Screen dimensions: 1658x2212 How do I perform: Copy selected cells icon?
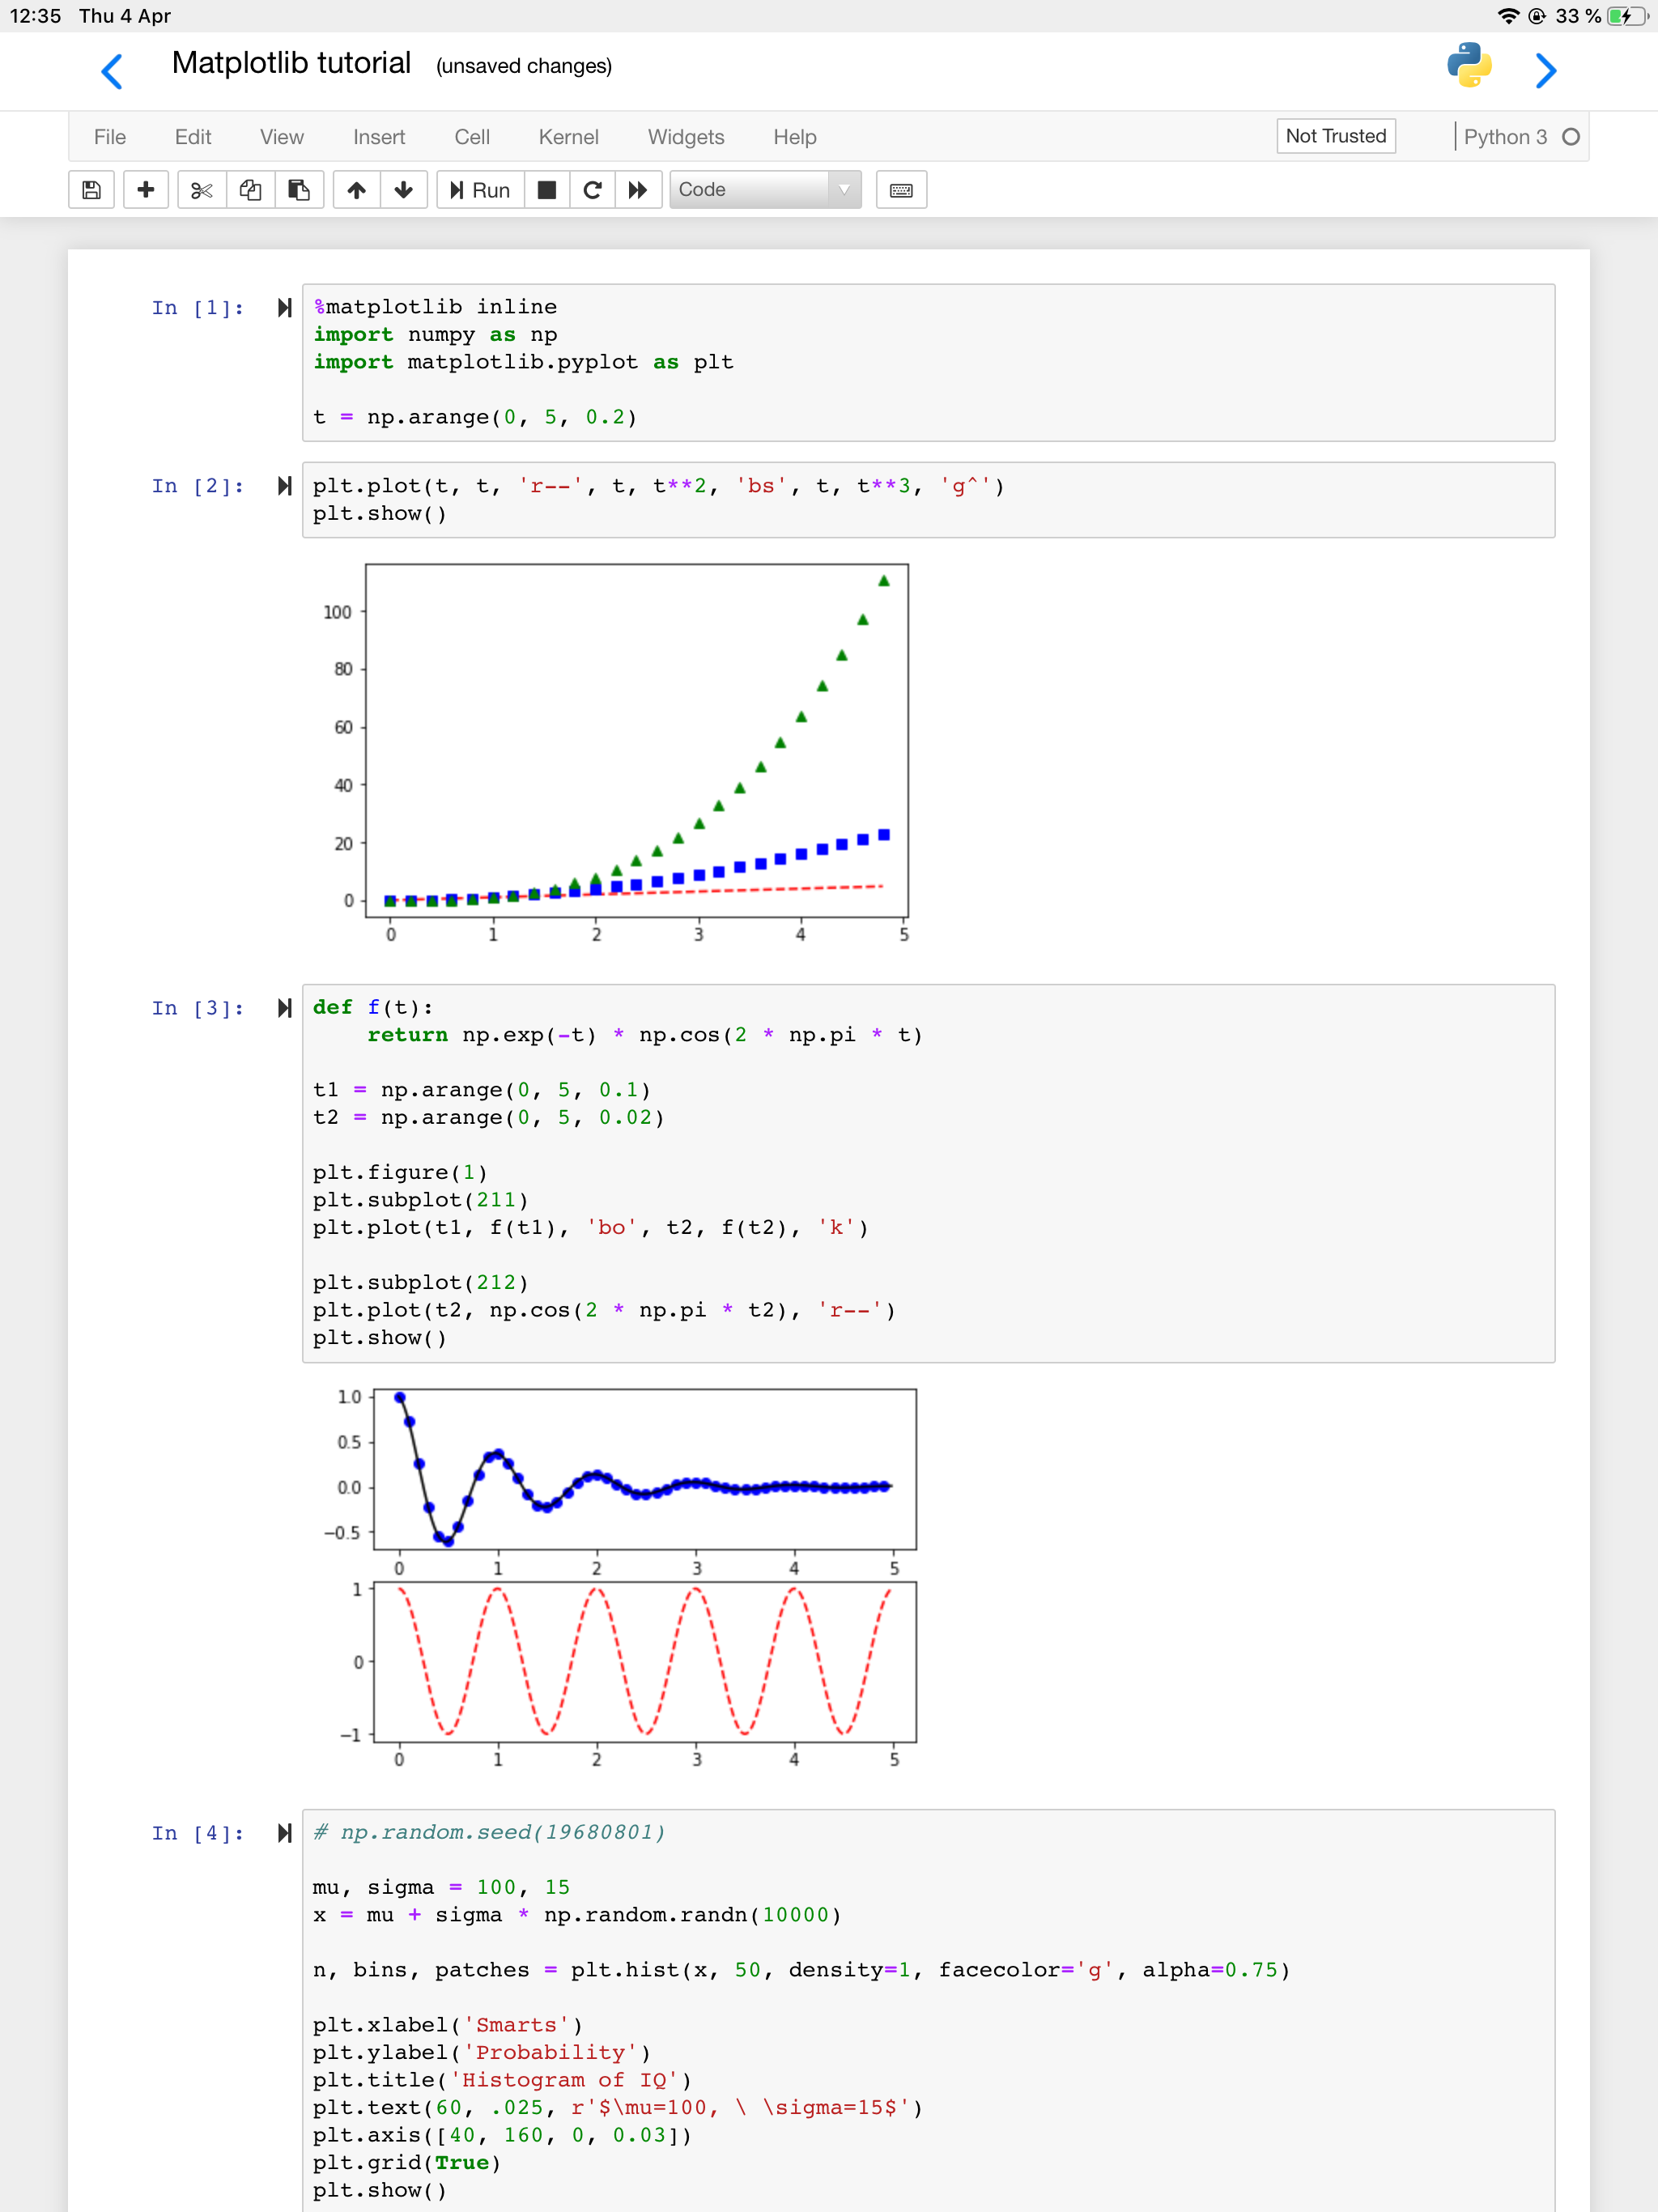(251, 190)
